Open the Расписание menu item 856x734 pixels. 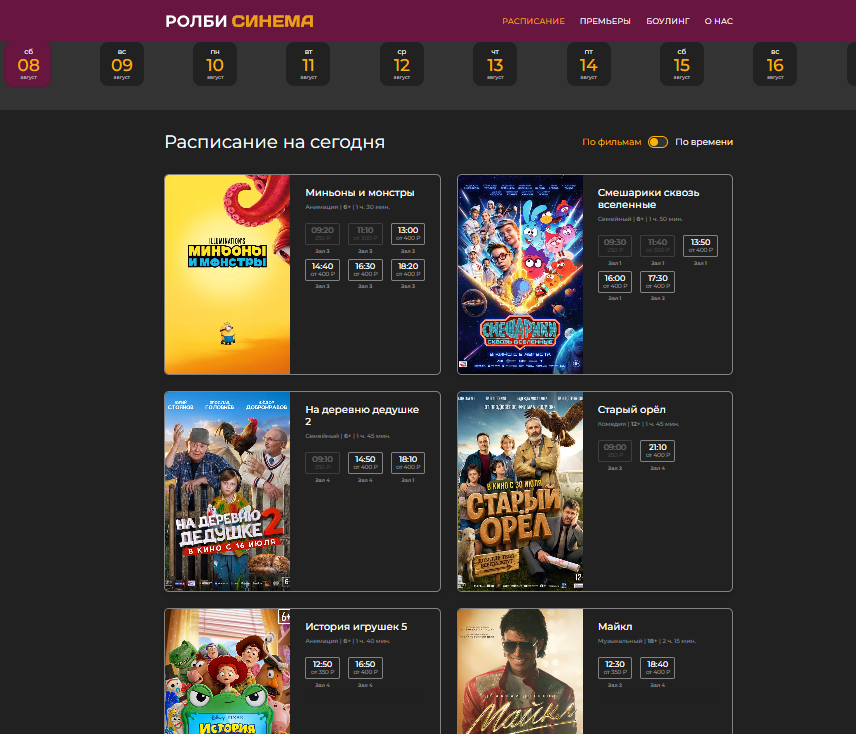coord(533,21)
